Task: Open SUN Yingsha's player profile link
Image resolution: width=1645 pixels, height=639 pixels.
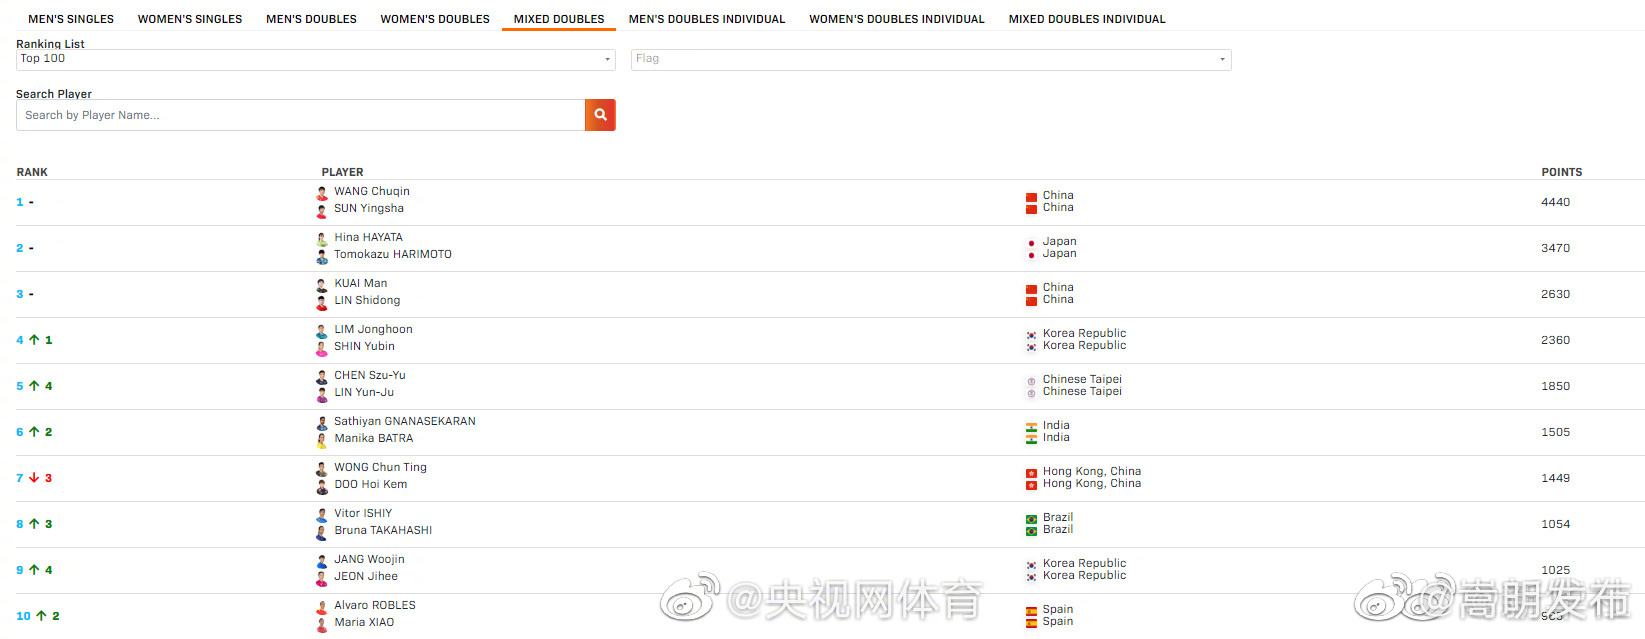Action: point(369,208)
